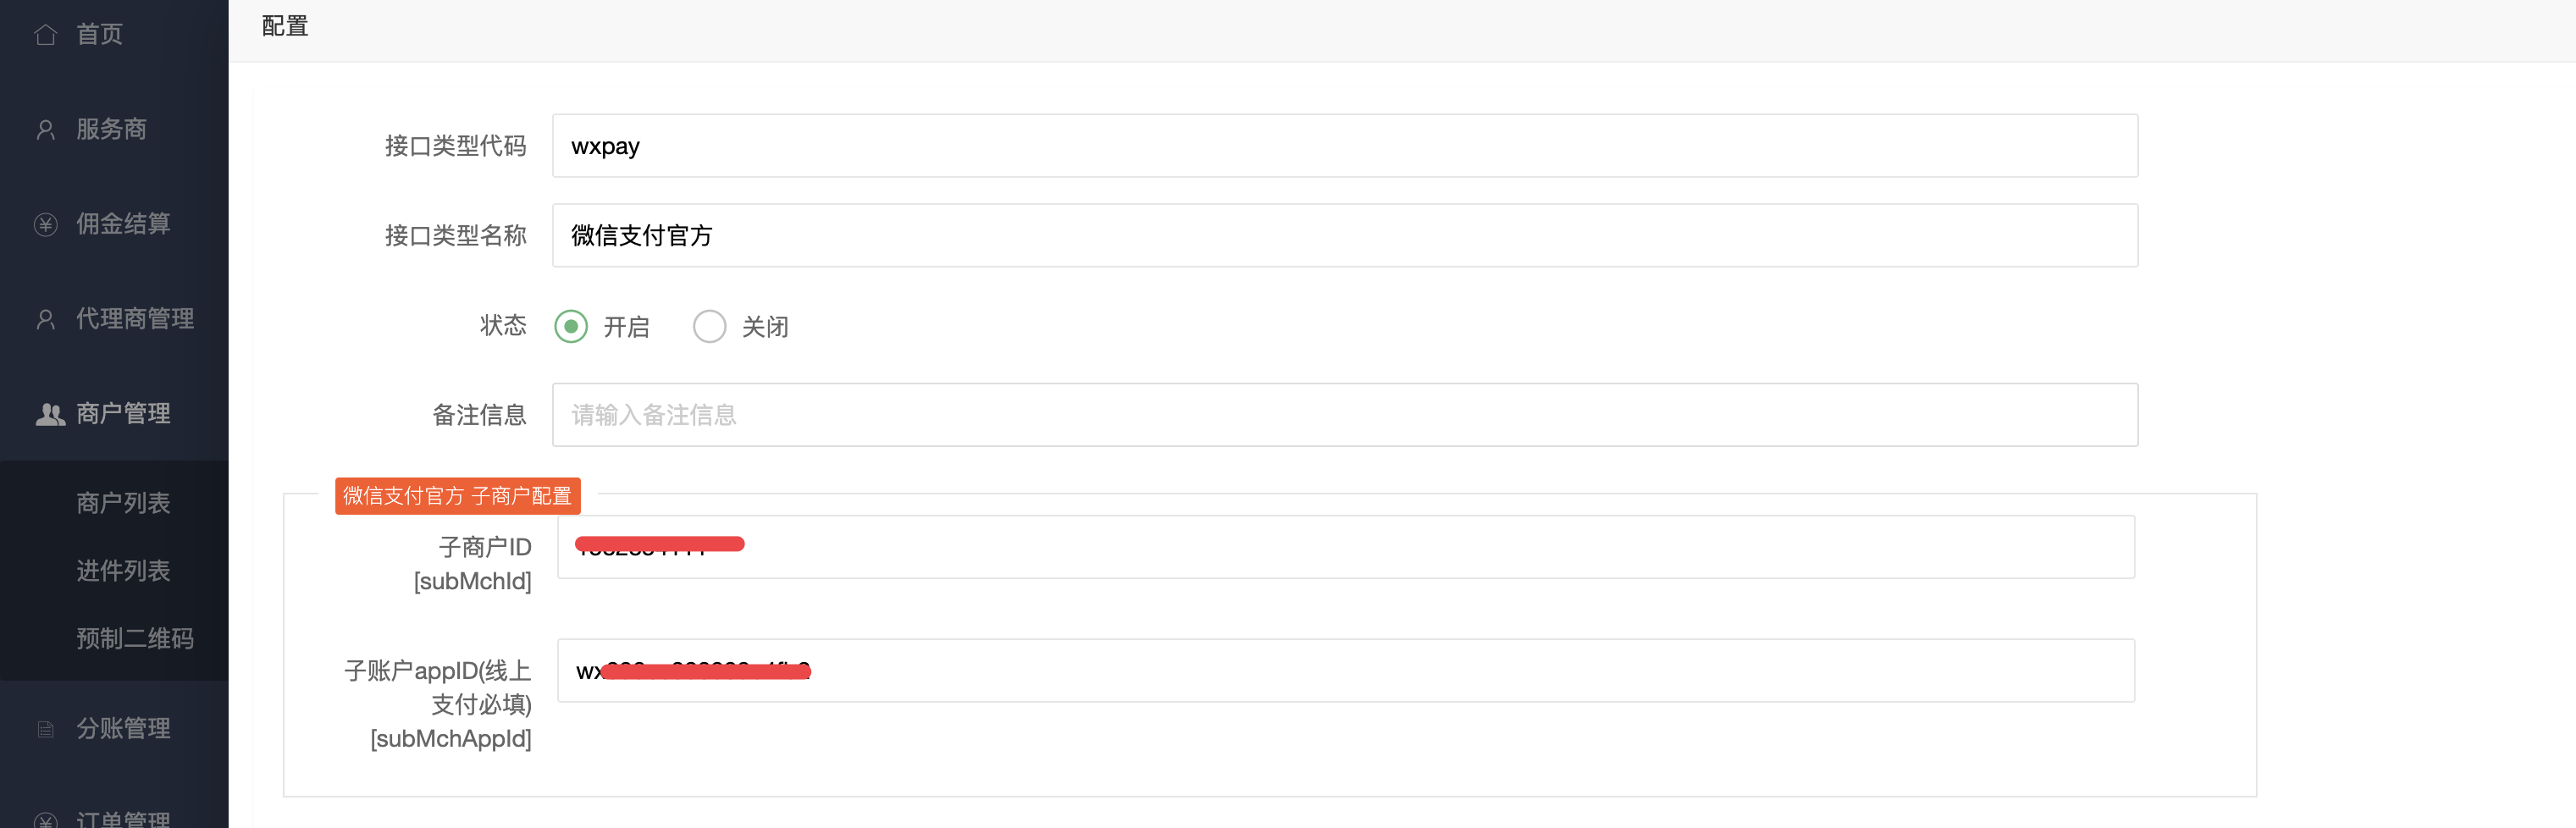
Task: Click the person icon beside 服务商
Action: [x=45, y=129]
